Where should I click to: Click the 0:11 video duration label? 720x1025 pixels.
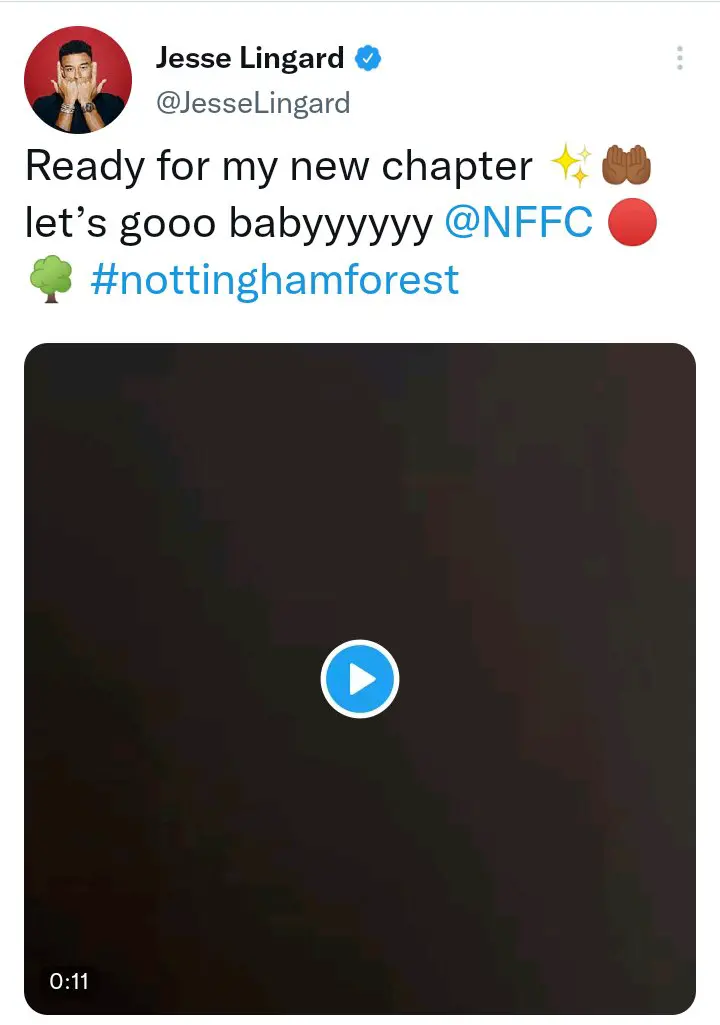coord(69,981)
